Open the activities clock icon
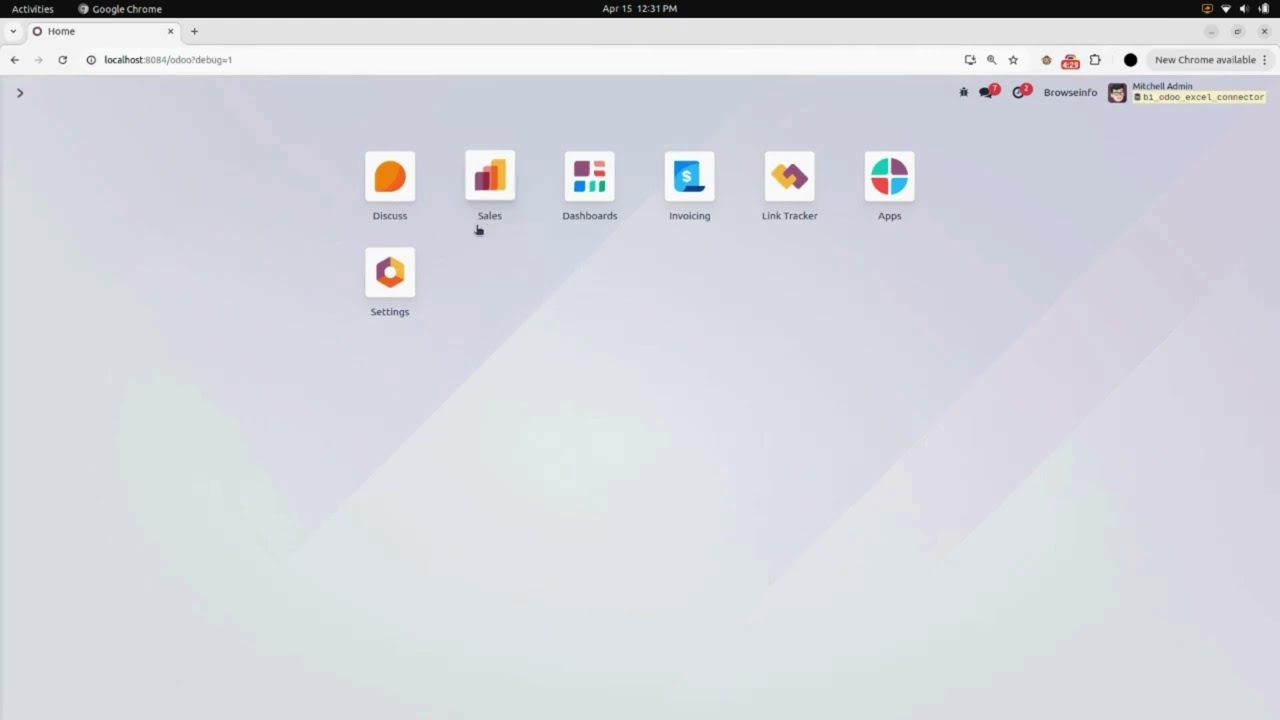This screenshot has width=1280, height=720. [1020, 92]
